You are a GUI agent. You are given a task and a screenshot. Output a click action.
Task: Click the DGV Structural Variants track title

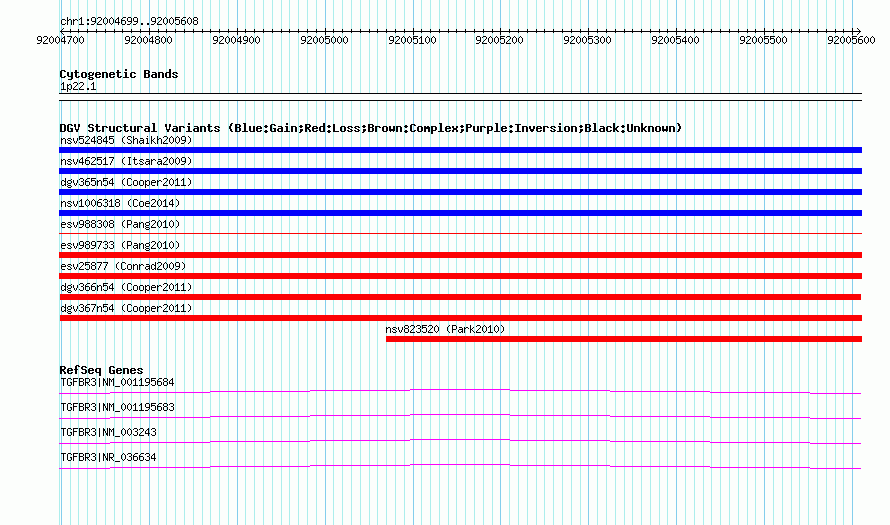pos(370,128)
